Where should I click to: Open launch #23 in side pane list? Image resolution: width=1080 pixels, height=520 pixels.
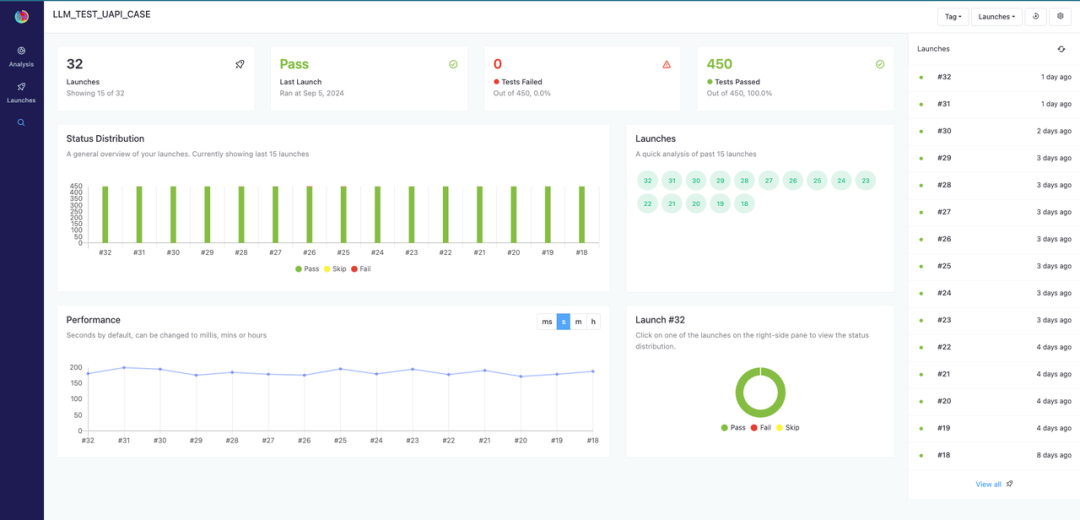(994, 320)
